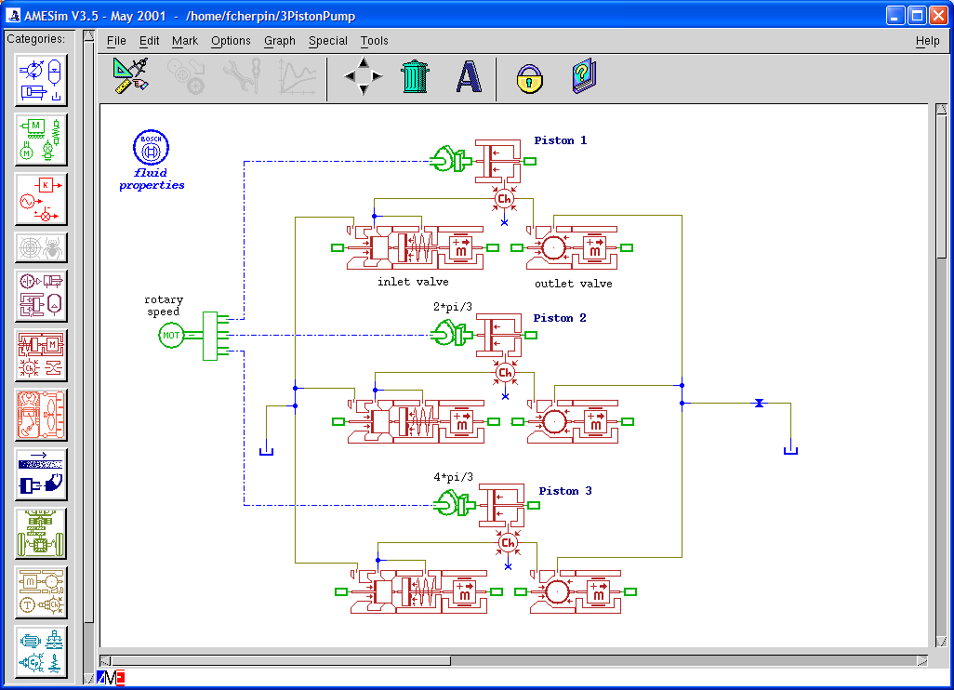Open the Help menu
This screenshot has width=954, height=690.
point(927,41)
